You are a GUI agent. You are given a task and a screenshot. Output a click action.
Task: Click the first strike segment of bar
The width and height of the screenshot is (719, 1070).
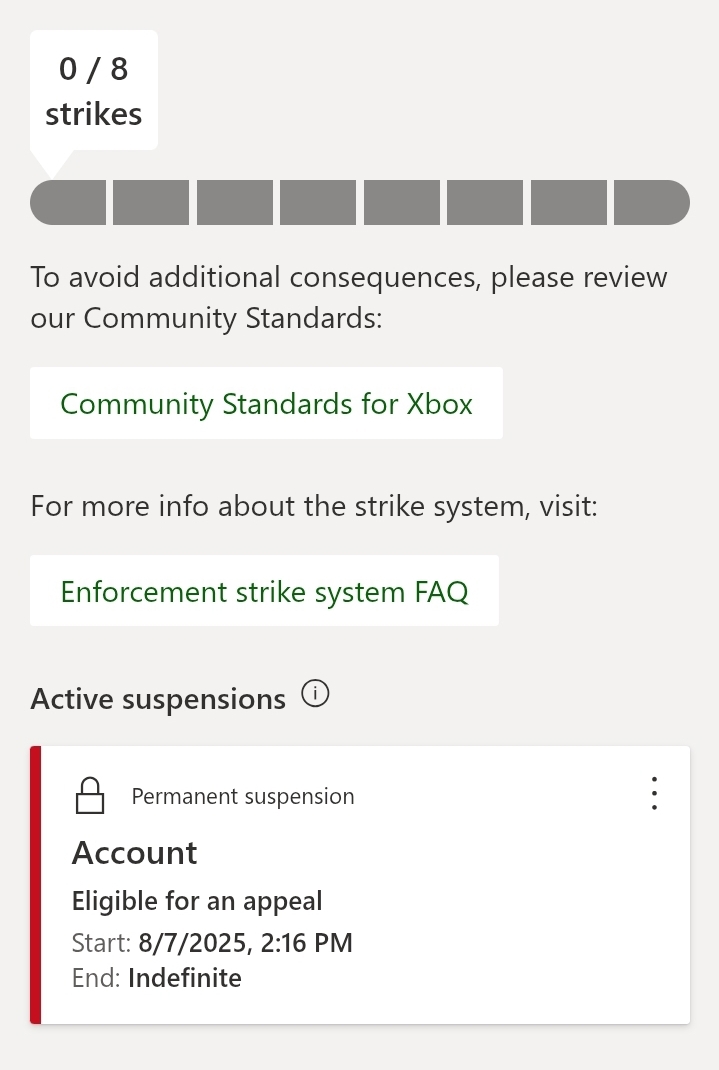[68, 203]
